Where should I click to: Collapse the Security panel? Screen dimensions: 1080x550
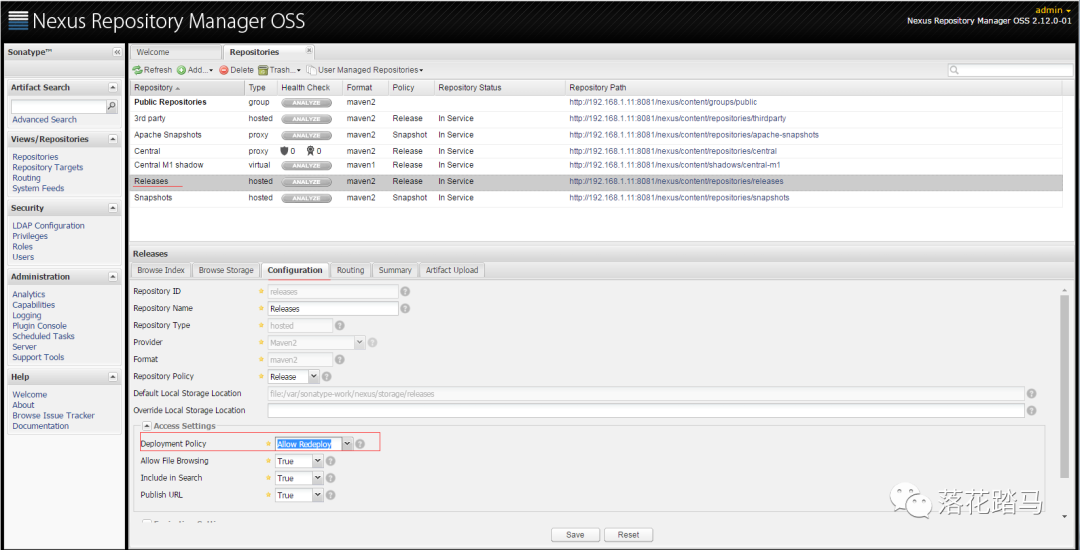tap(113, 208)
